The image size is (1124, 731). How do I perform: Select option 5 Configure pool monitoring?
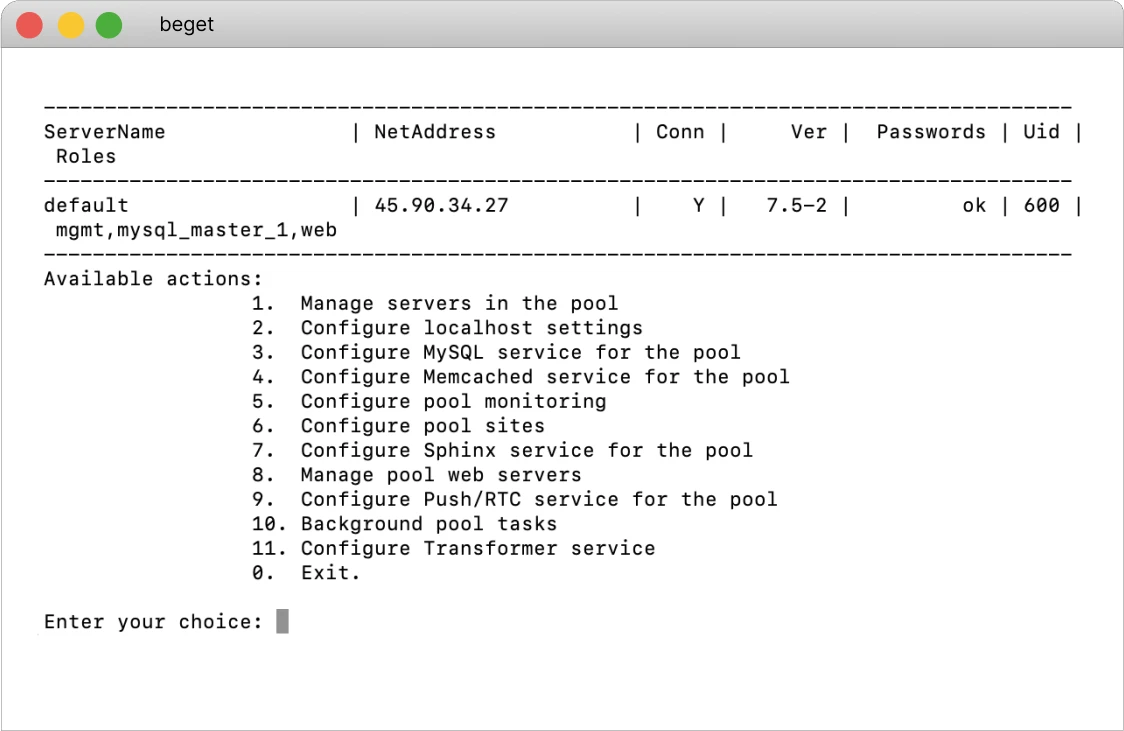pyautogui.click(x=453, y=401)
